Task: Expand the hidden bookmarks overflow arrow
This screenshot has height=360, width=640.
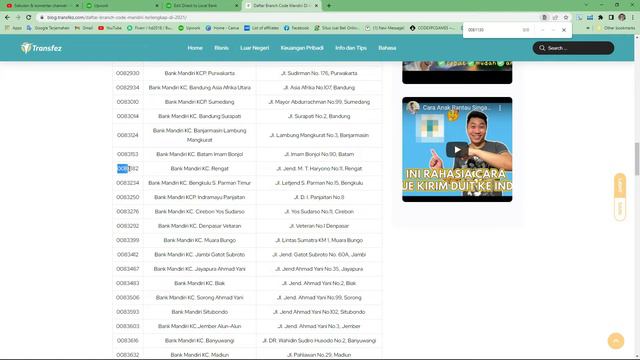Action: 588,28
